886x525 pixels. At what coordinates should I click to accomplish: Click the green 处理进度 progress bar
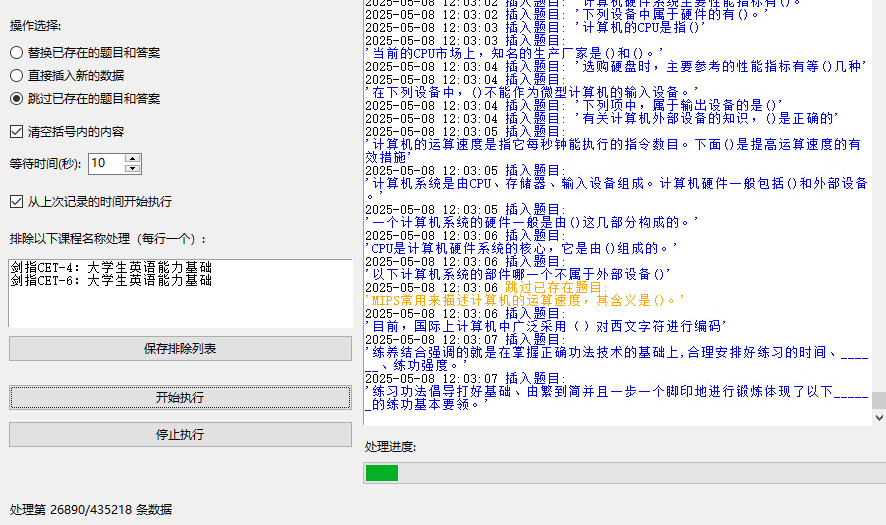pyautogui.click(x=382, y=472)
